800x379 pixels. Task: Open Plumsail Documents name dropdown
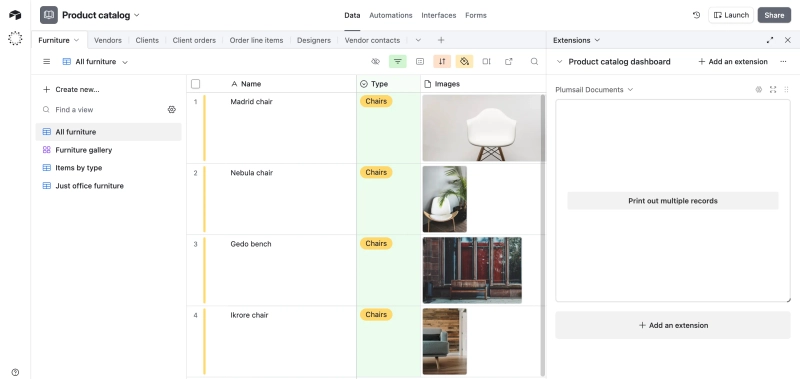pos(630,90)
